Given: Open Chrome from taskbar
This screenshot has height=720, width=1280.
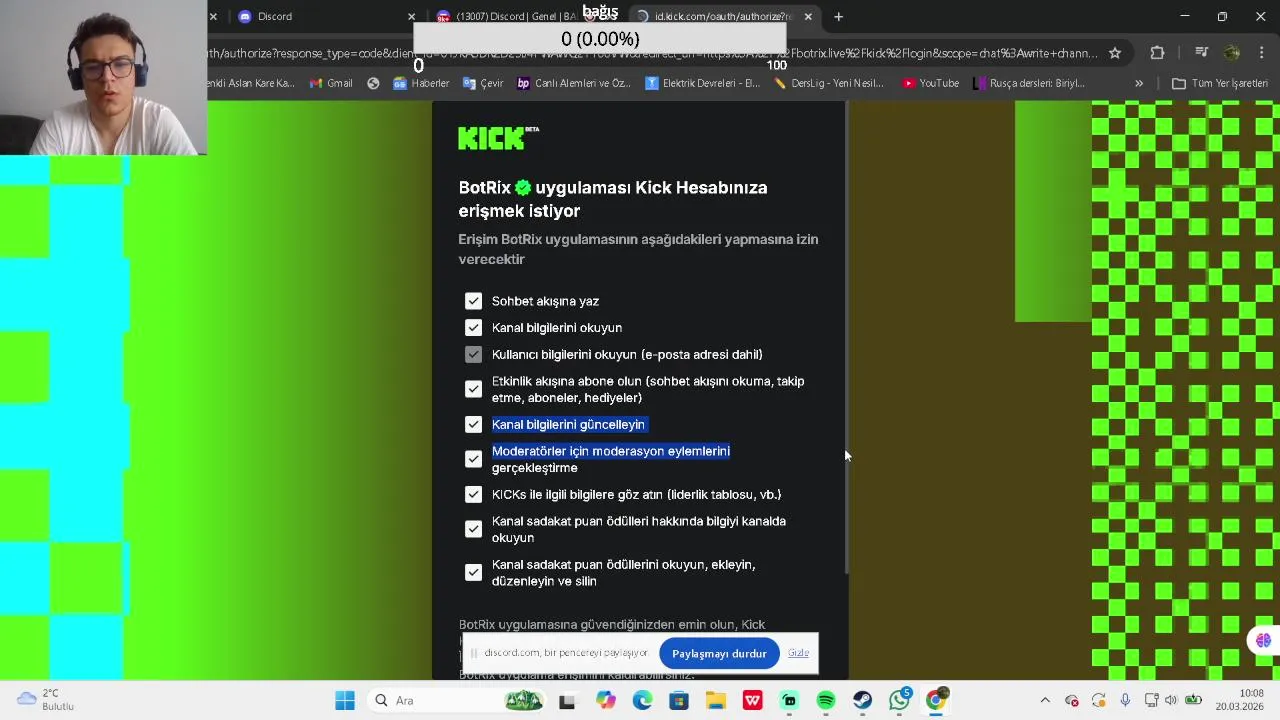Looking at the screenshot, I should [x=936, y=700].
